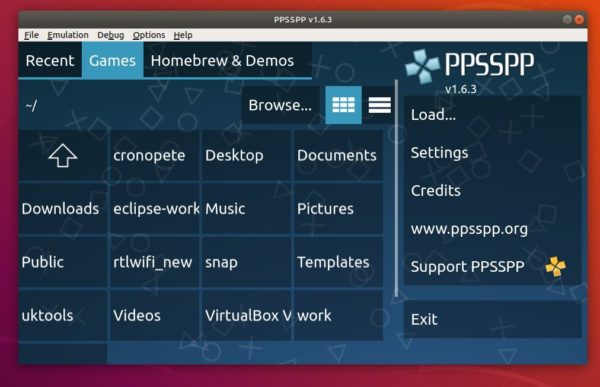
Task: Close the PPSSPP window
Action: pos(579,20)
